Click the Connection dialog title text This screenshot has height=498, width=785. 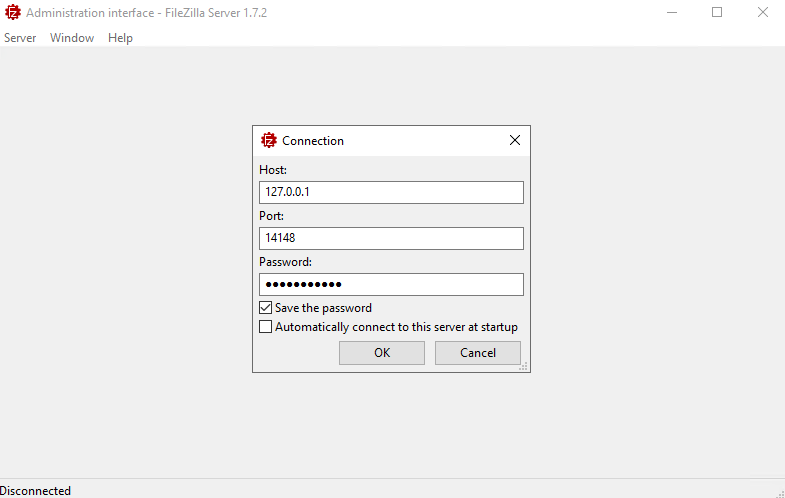pyautogui.click(x=313, y=141)
